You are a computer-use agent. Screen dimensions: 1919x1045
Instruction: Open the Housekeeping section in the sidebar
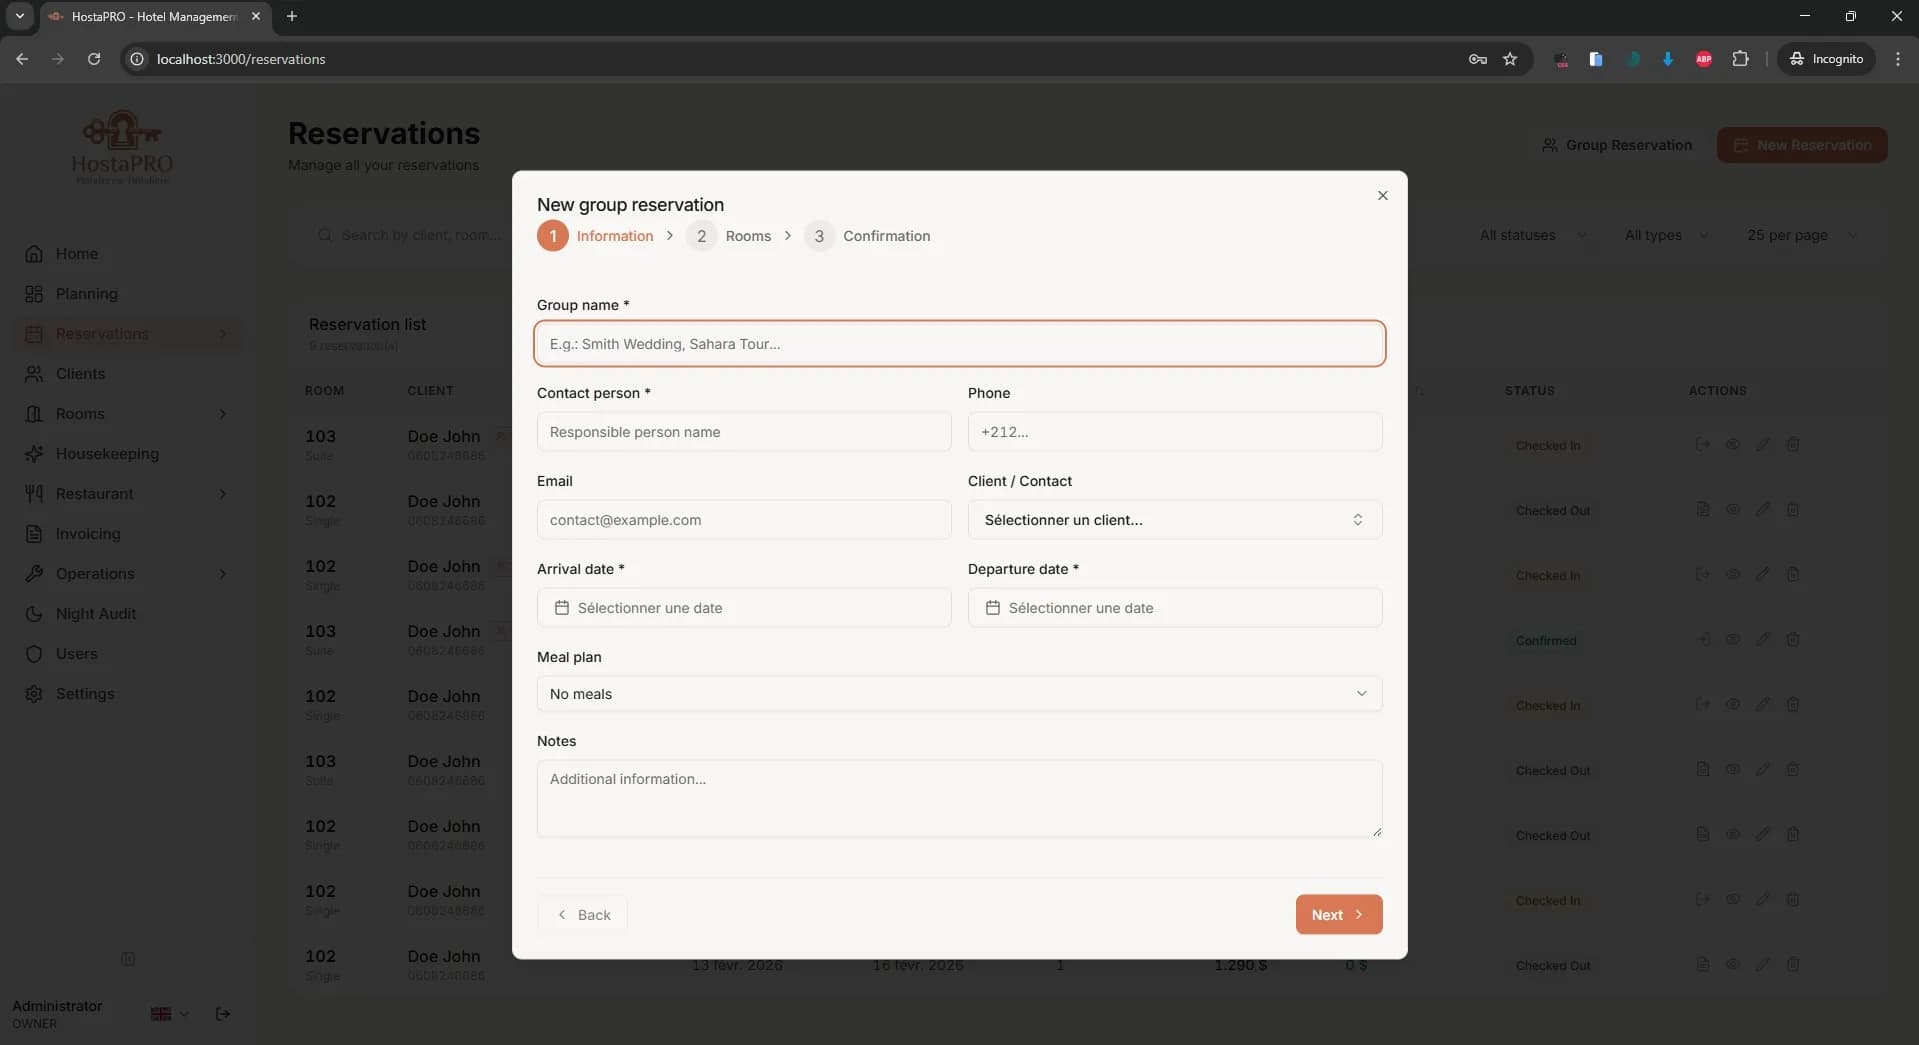[107, 454]
